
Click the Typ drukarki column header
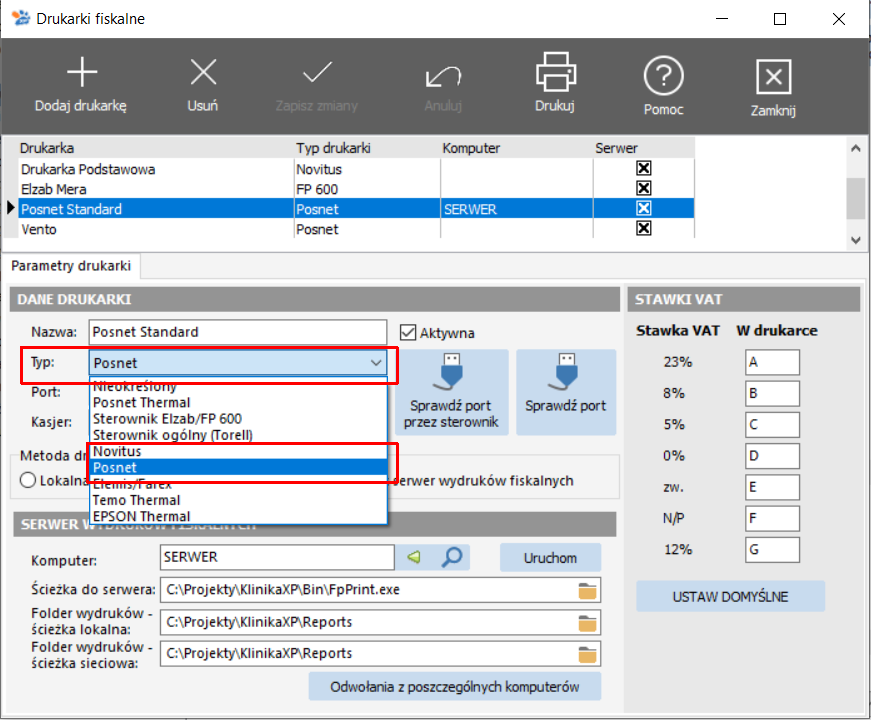pyautogui.click(x=367, y=148)
